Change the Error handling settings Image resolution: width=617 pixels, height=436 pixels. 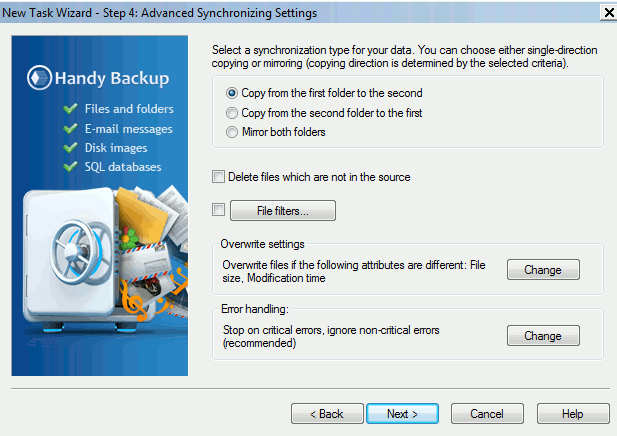click(543, 336)
